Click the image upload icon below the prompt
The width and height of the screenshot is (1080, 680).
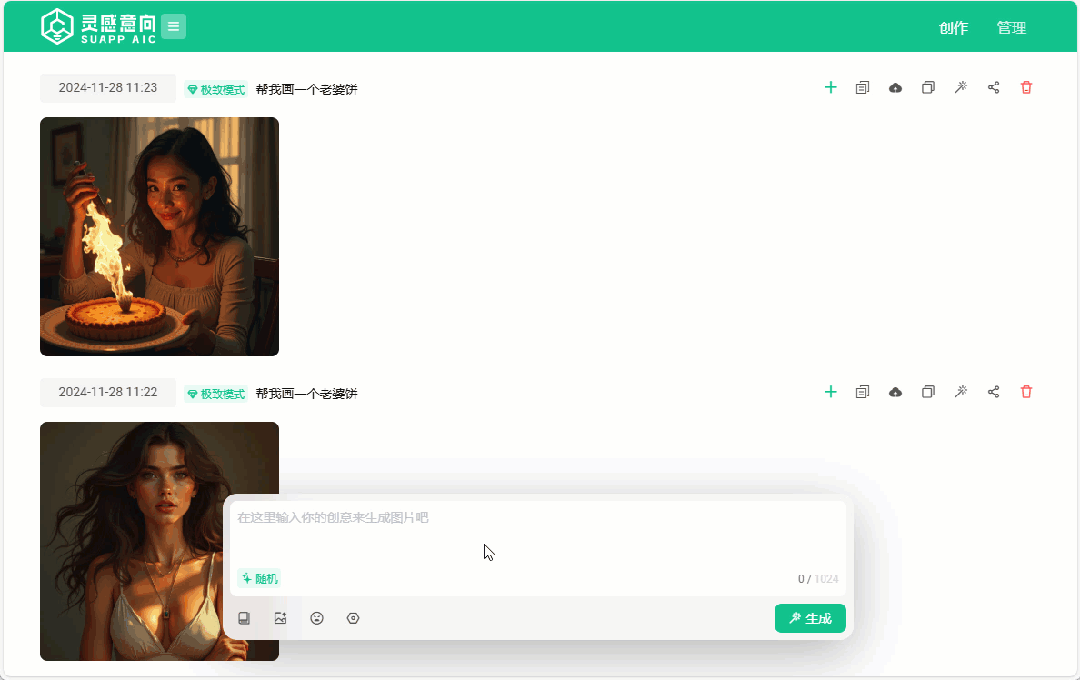click(x=280, y=619)
